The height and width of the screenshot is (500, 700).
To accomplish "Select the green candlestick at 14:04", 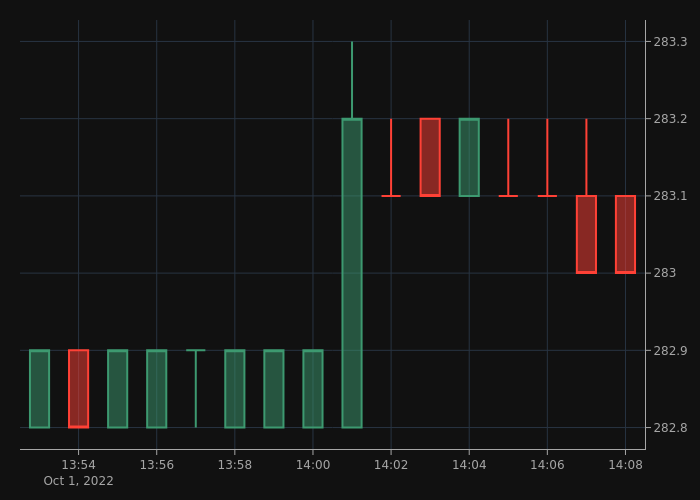I will coord(469,157).
